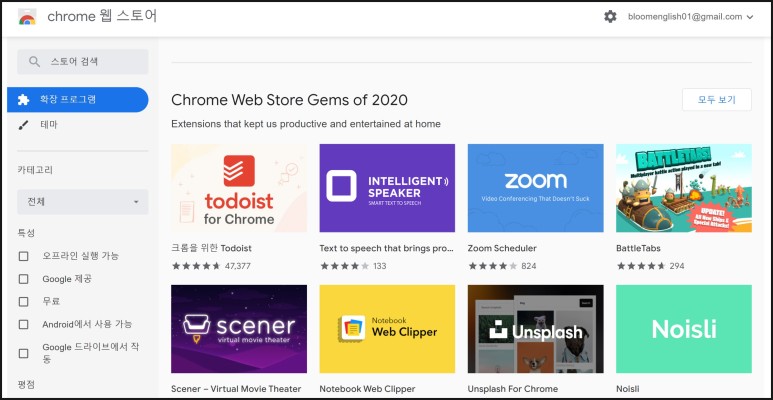This screenshot has height=400, width=773.
Task: Click the 824 Zoom Scheduler rating count
Action: pyautogui.click(x=528, y=266)
